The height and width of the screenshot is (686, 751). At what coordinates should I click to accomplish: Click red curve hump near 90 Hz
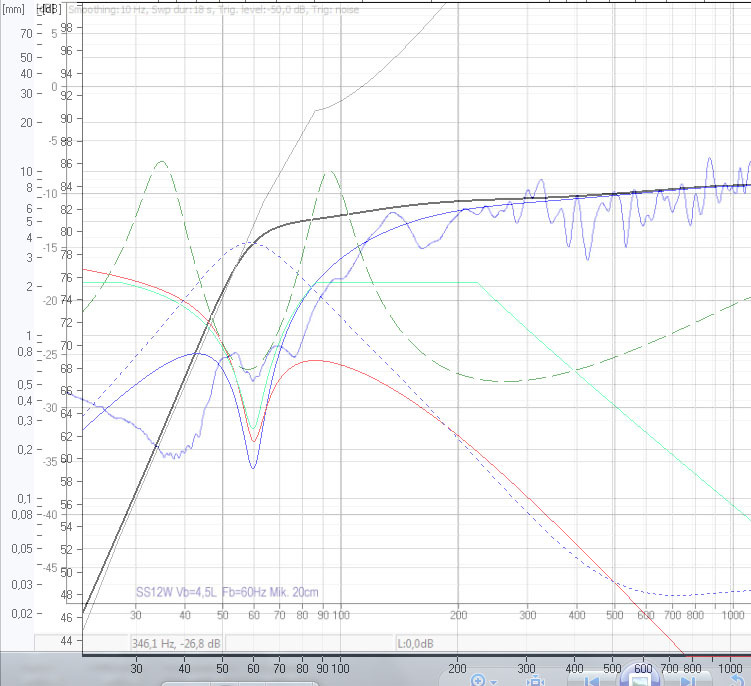point(315,360)
